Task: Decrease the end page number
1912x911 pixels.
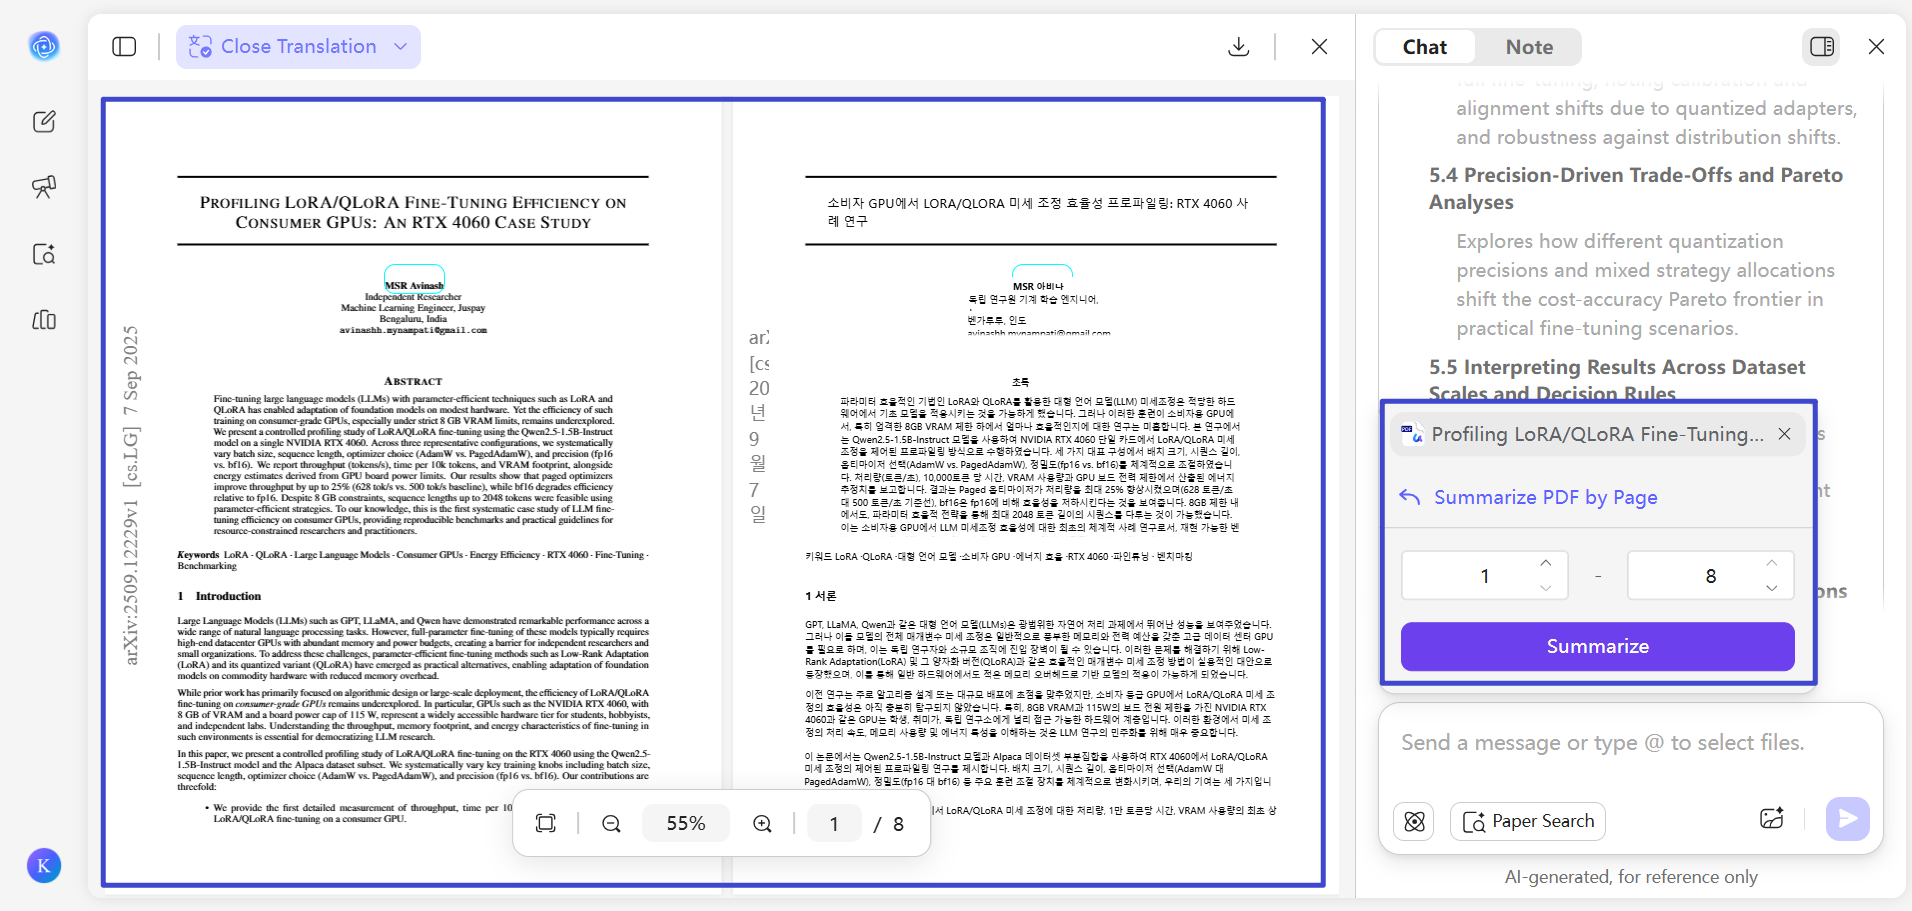Action: click(1772, 588)
